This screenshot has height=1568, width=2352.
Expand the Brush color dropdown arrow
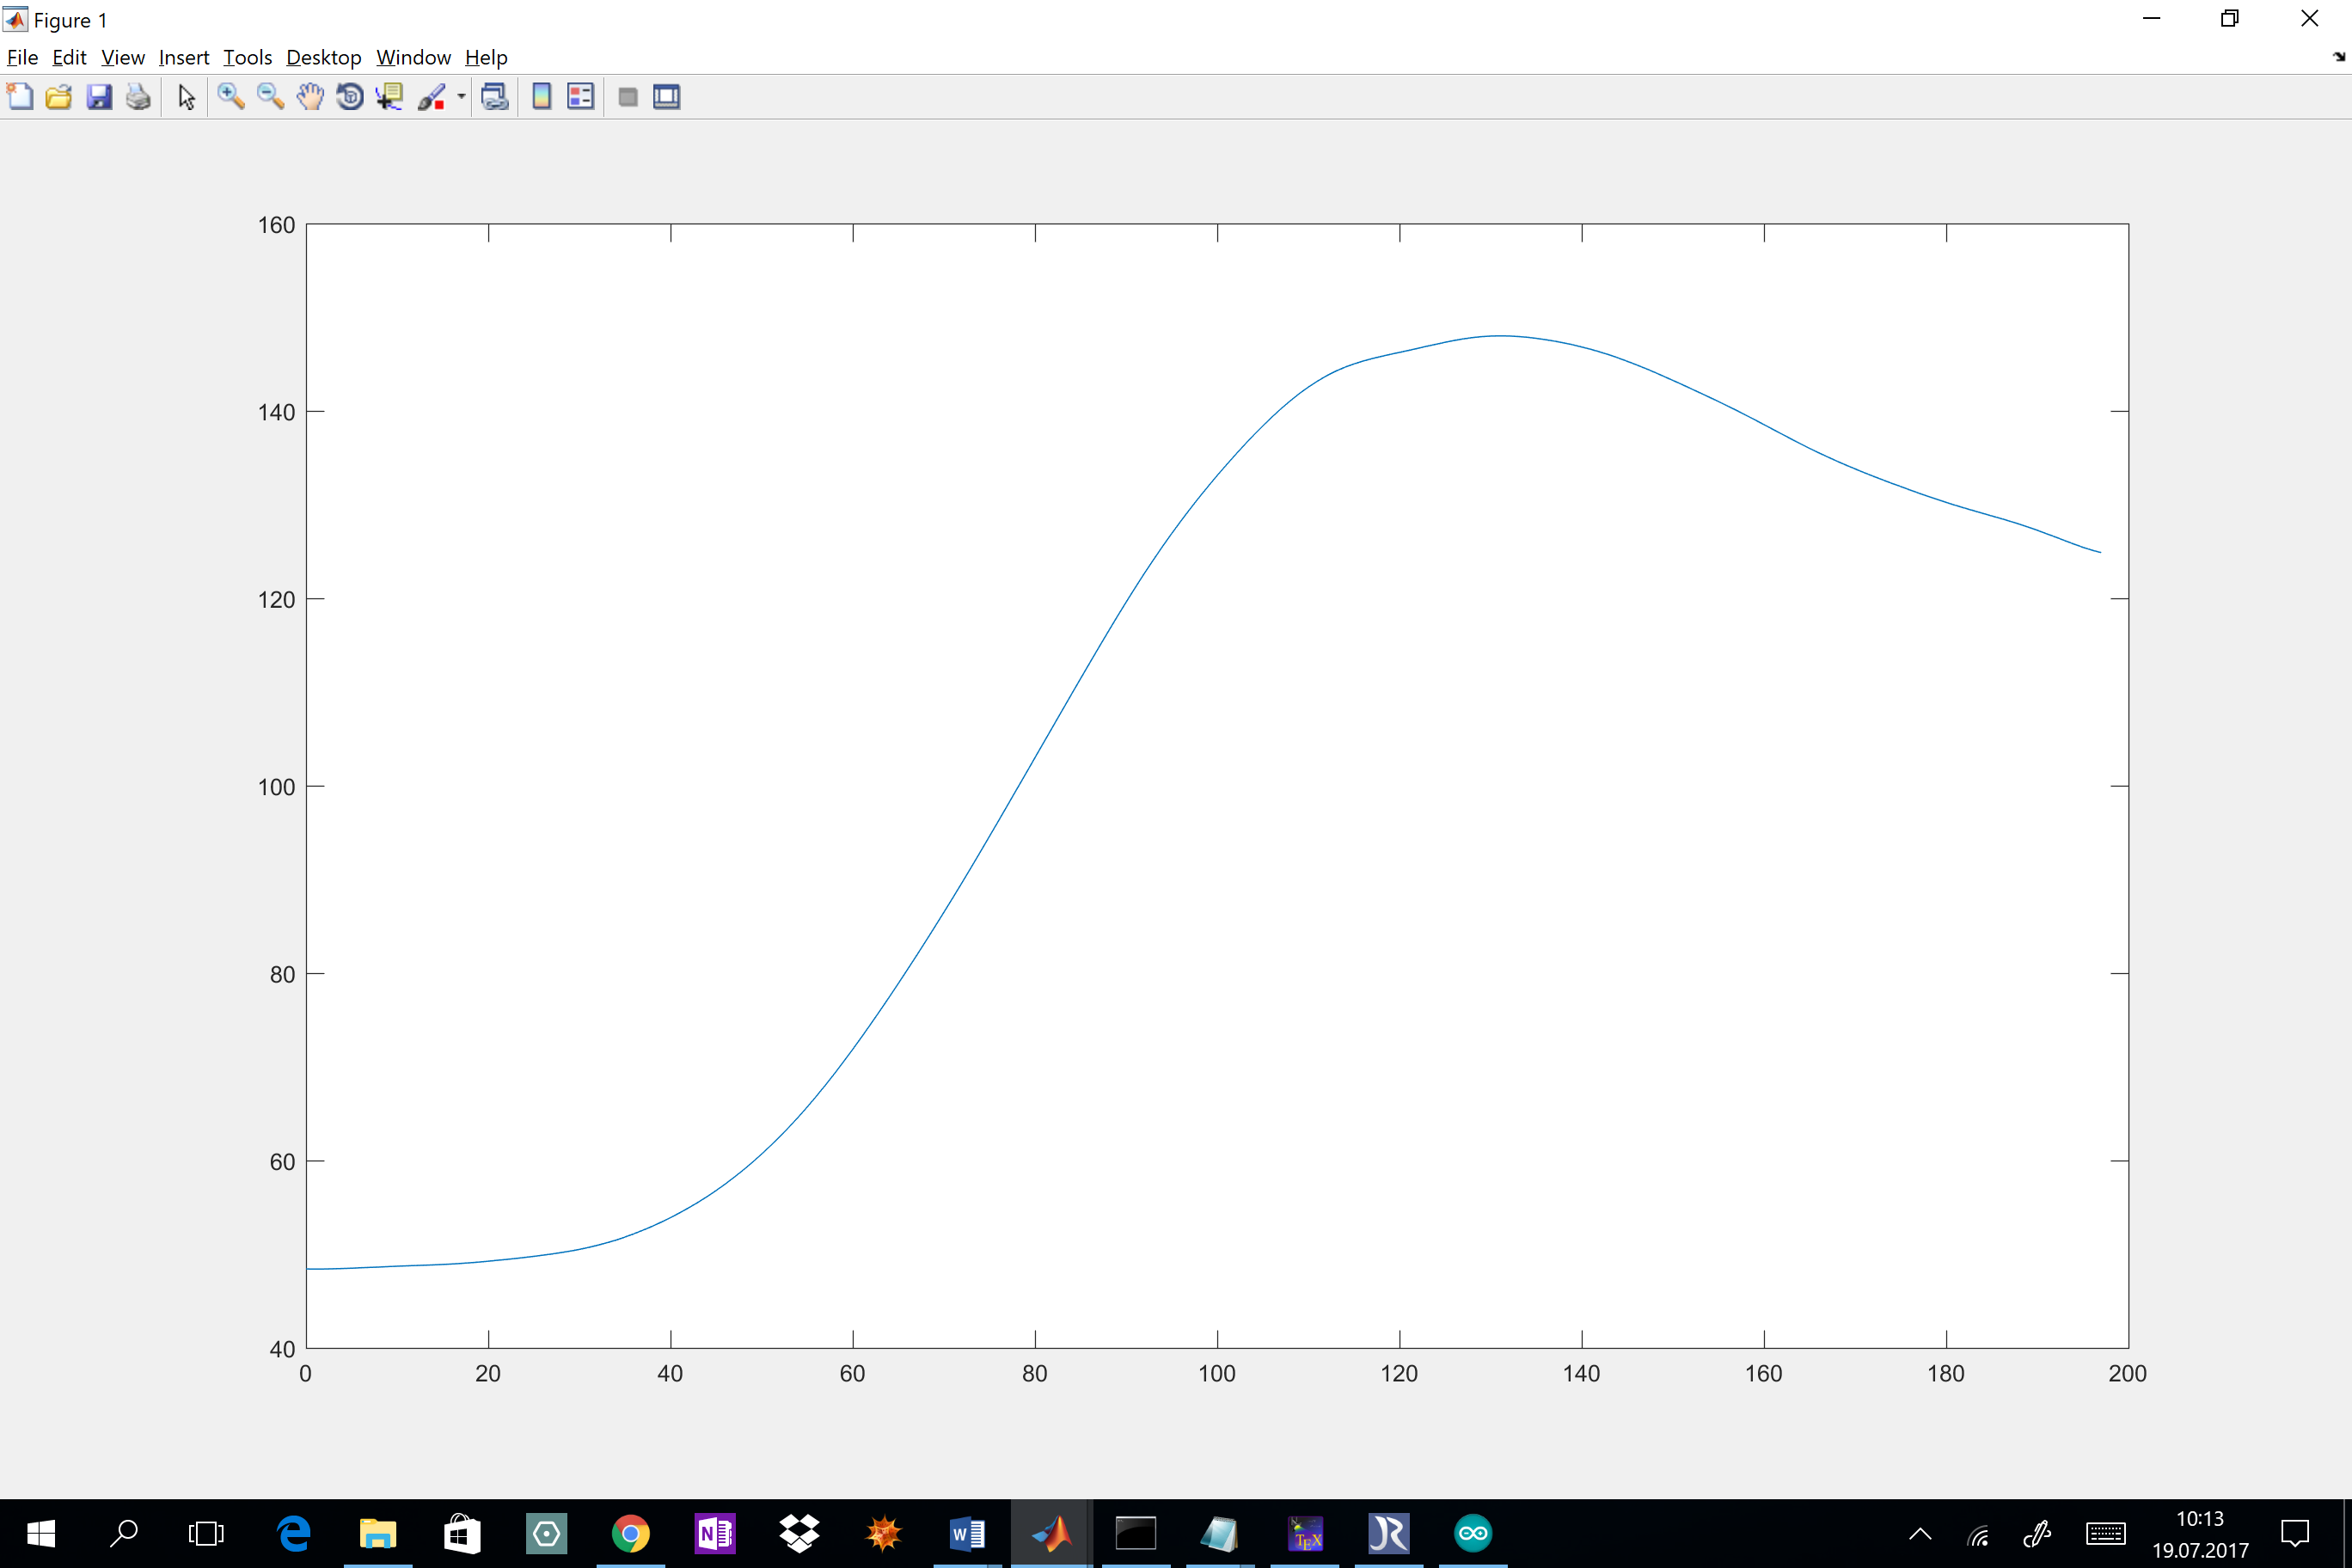pyautogui.click(x=461, y=97)
